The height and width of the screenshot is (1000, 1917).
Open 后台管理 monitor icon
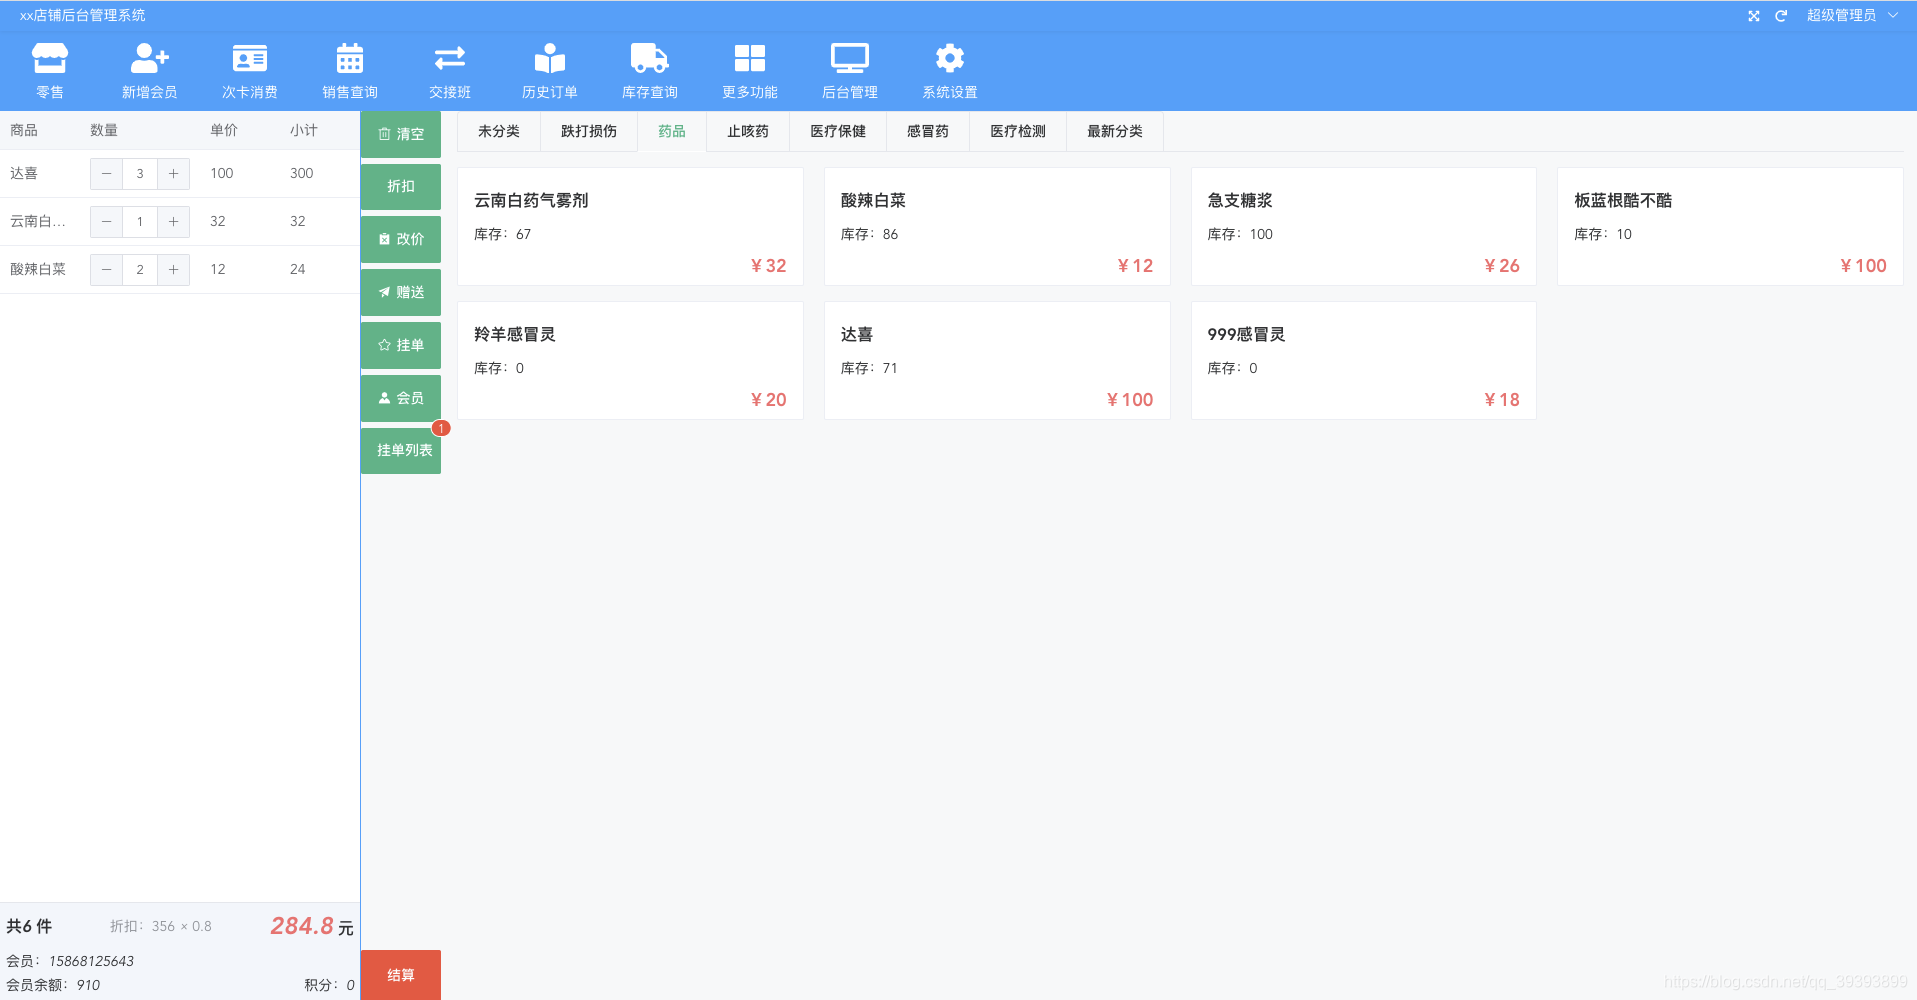pos(849,58)
